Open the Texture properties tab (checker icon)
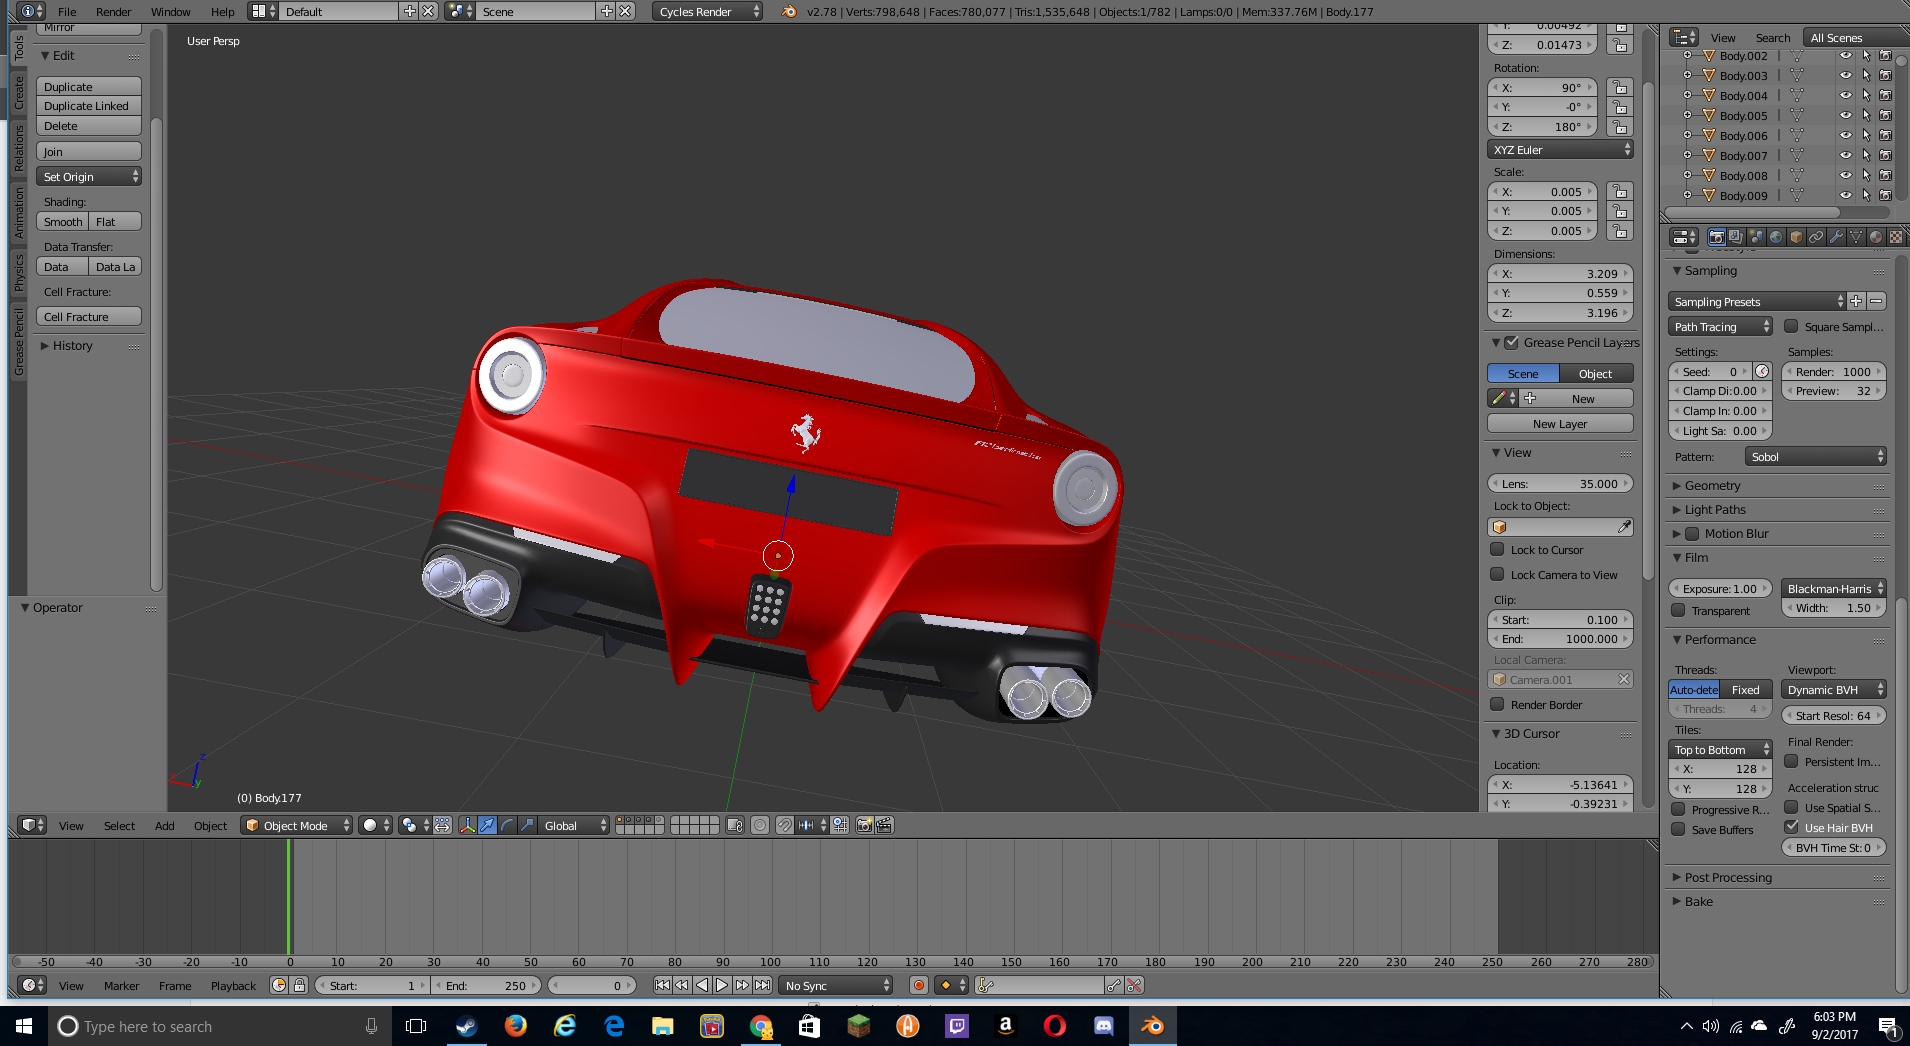This screenshot has width=1910, height=1046. [1896, 237]
